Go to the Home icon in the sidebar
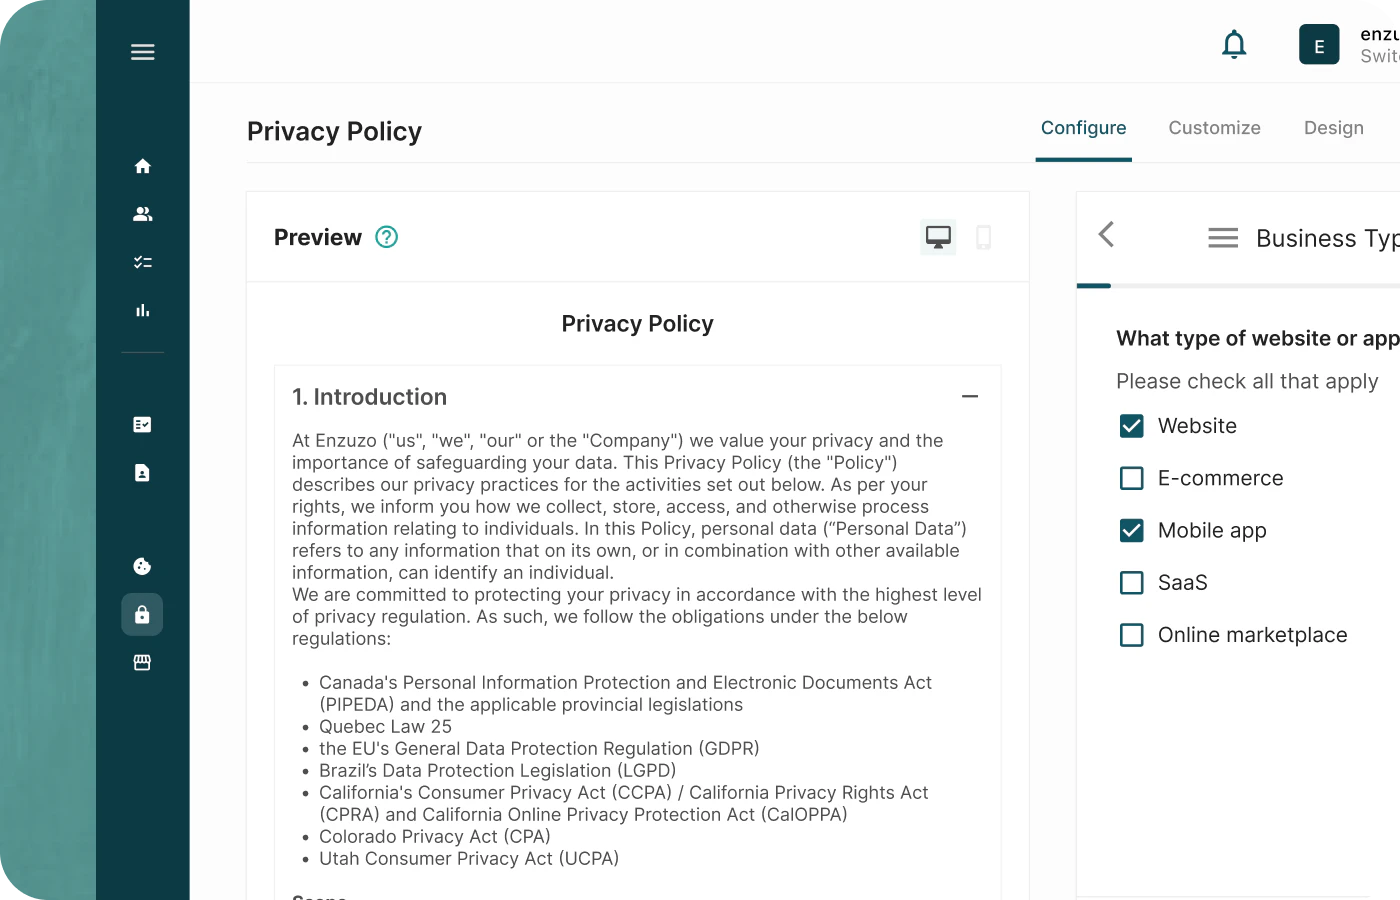Screen dimensions: 1400x900 (x=142, y=166)
